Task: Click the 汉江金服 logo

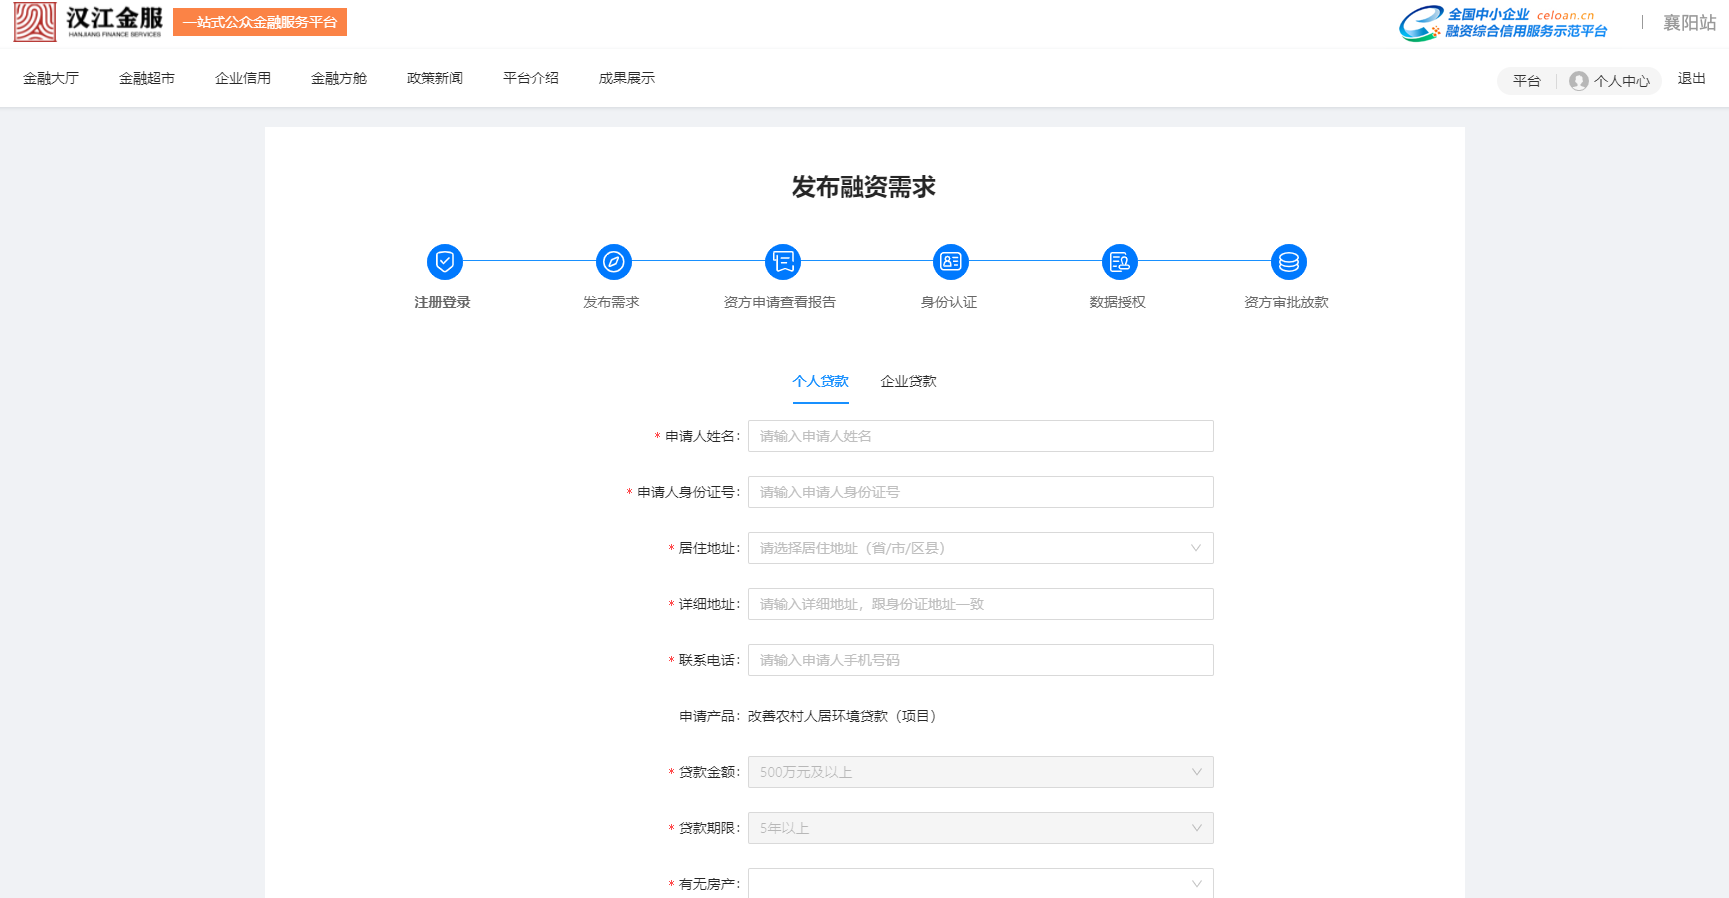Action: (x=88, y=22)
